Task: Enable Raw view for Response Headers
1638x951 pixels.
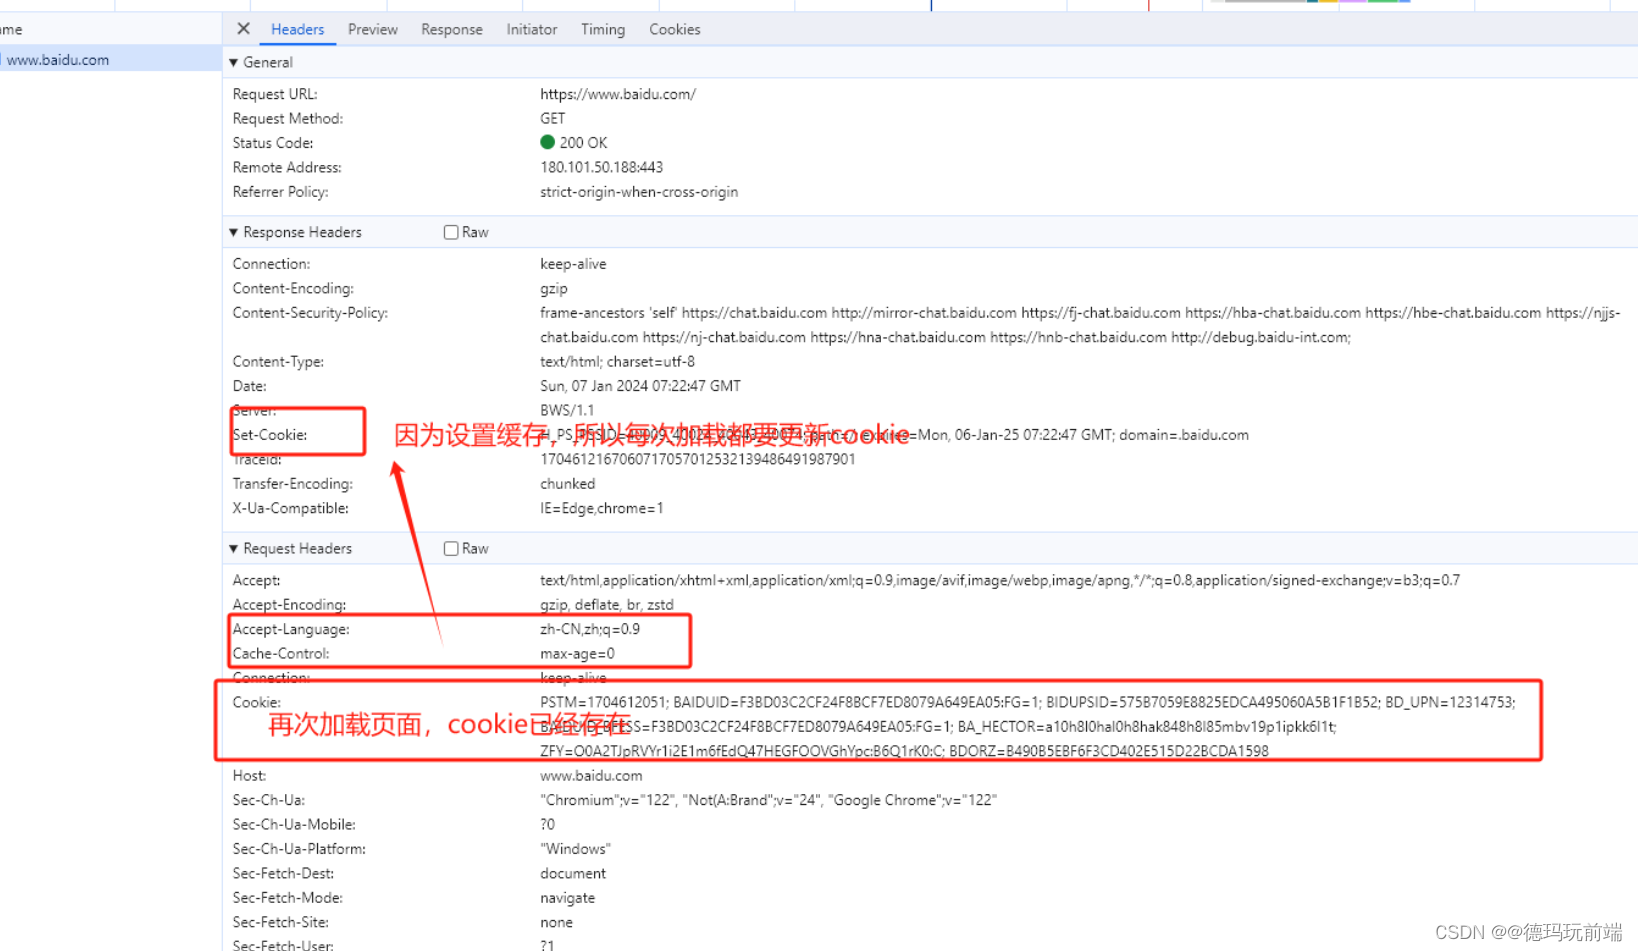Action: (x=451, y=232)
